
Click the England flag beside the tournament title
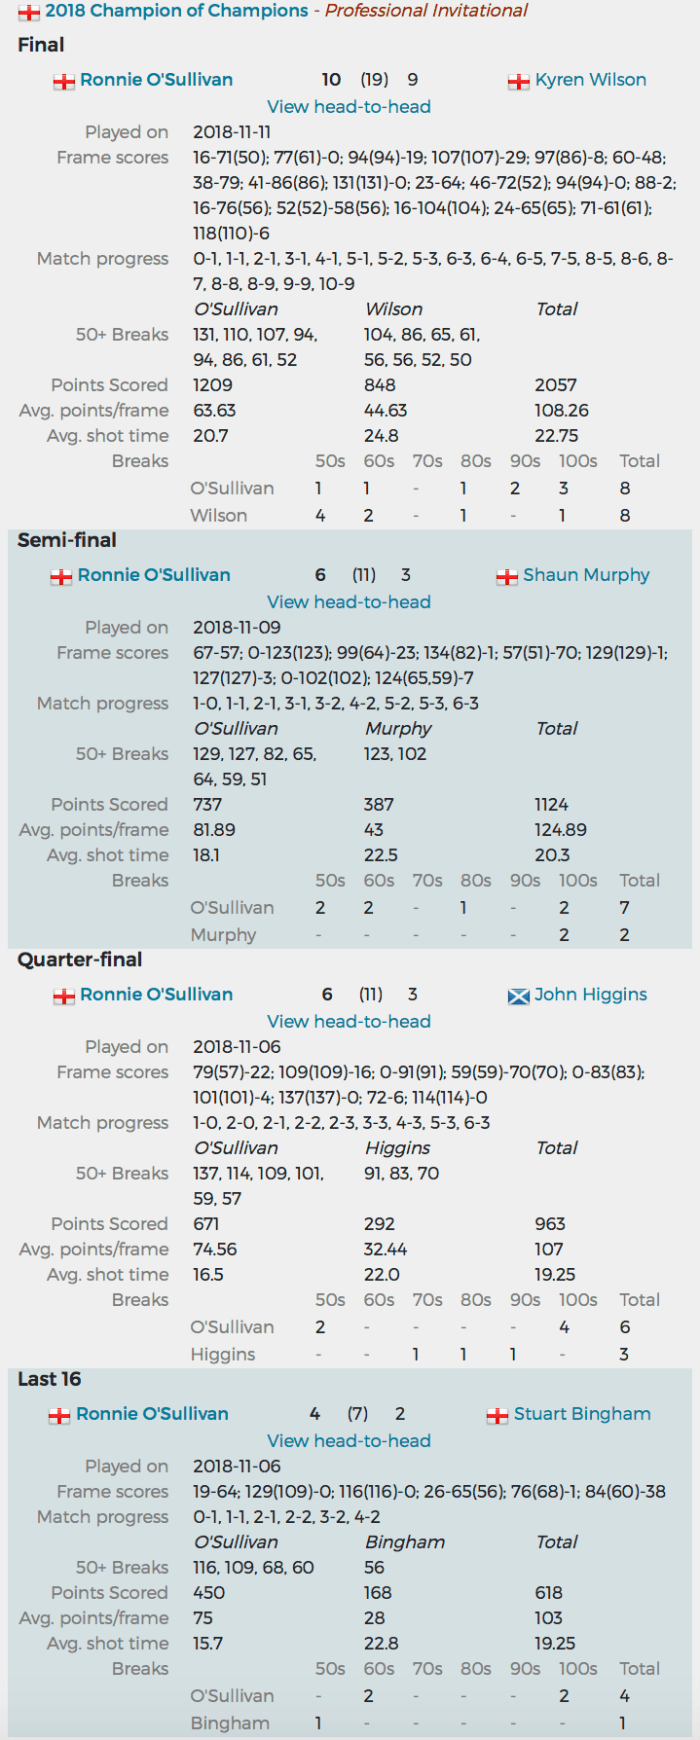(x=29, y=12)
